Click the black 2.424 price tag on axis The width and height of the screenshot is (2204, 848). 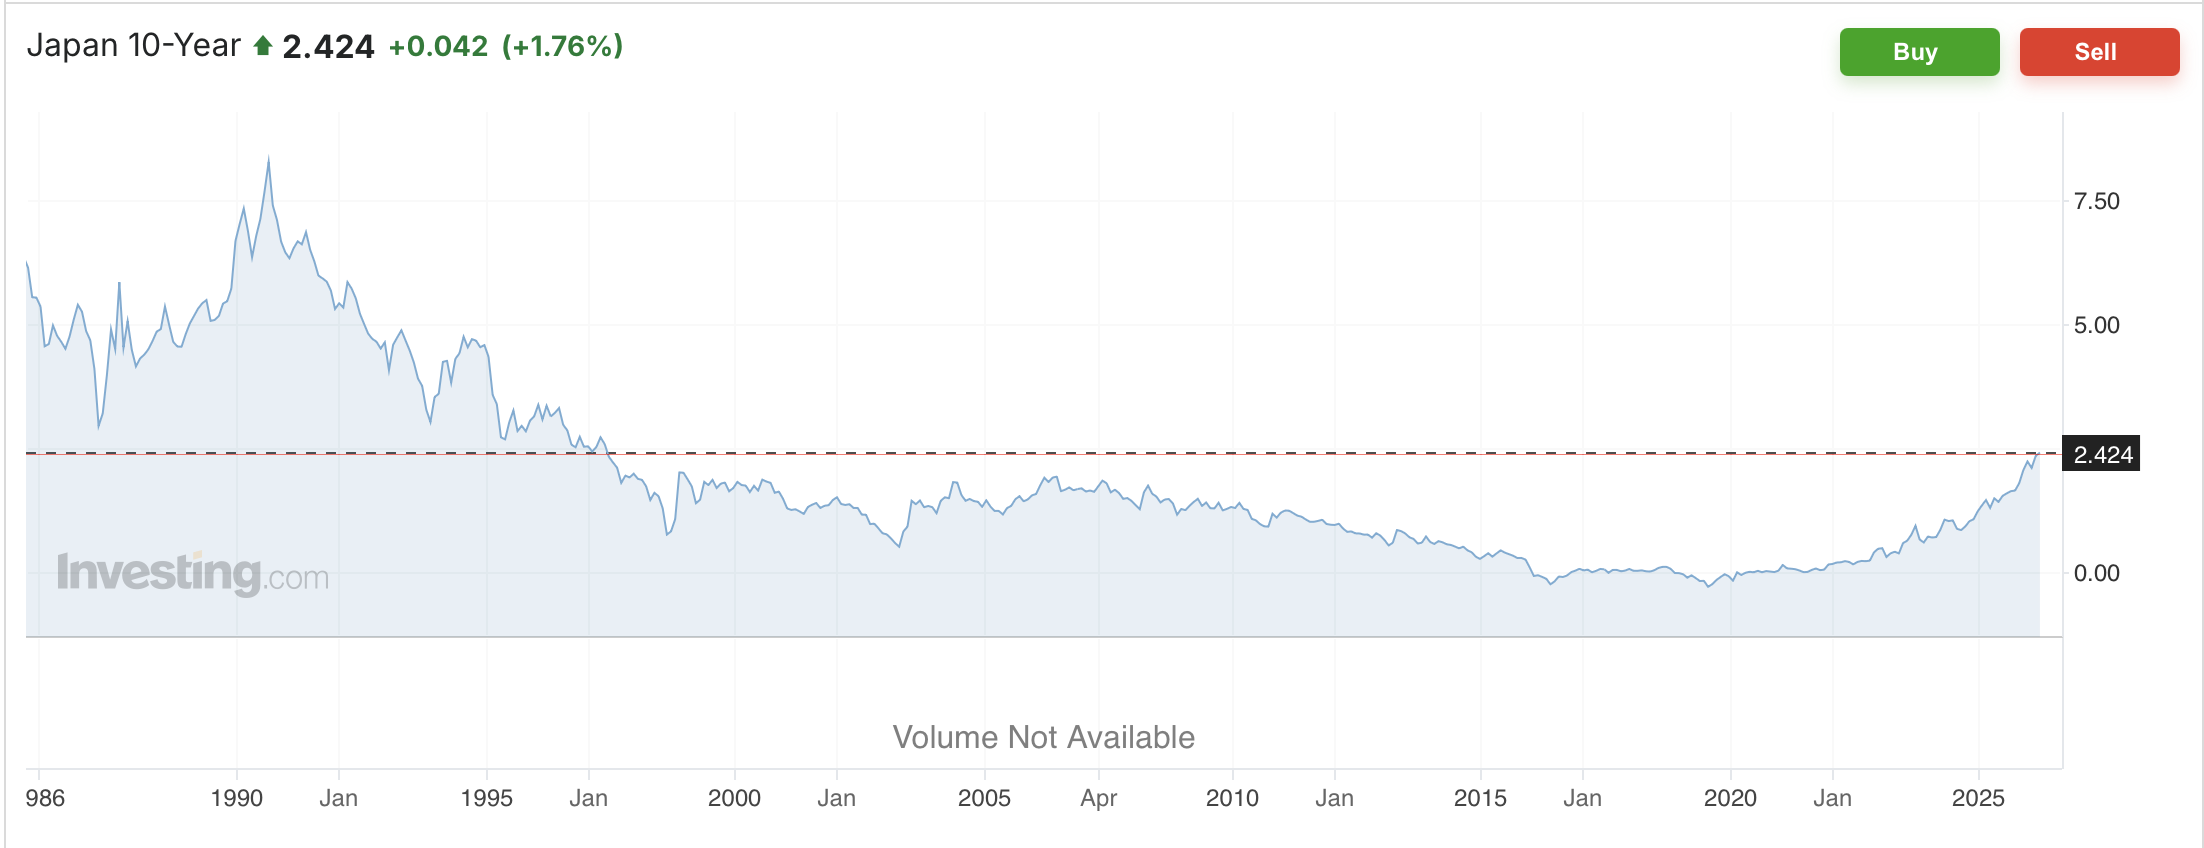(2101, 455)
